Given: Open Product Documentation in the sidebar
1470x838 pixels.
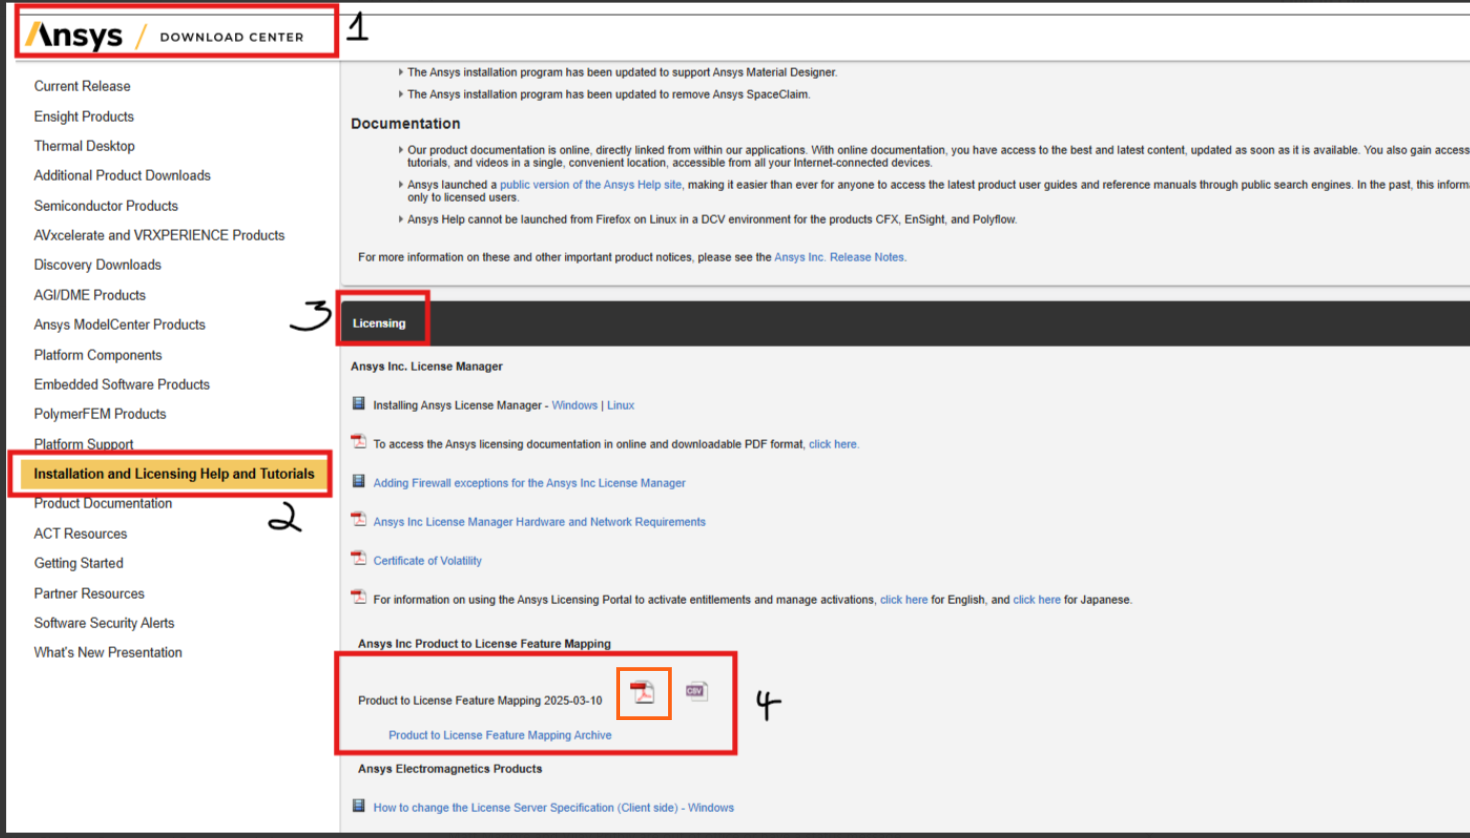Looking at the screenshot, I should tap(103, 503).
